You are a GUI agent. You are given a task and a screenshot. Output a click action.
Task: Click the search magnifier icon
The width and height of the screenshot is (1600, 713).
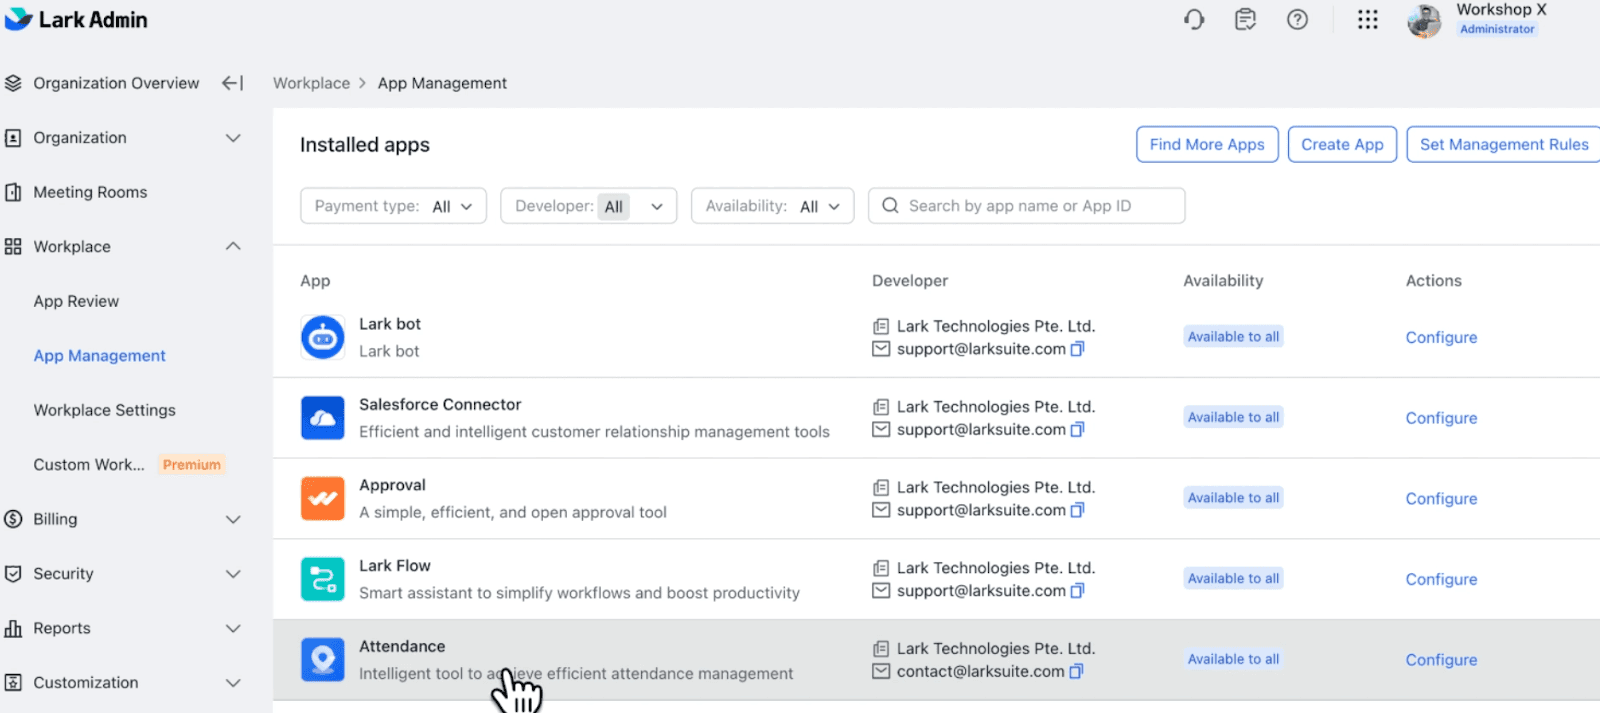coord(890,206)
